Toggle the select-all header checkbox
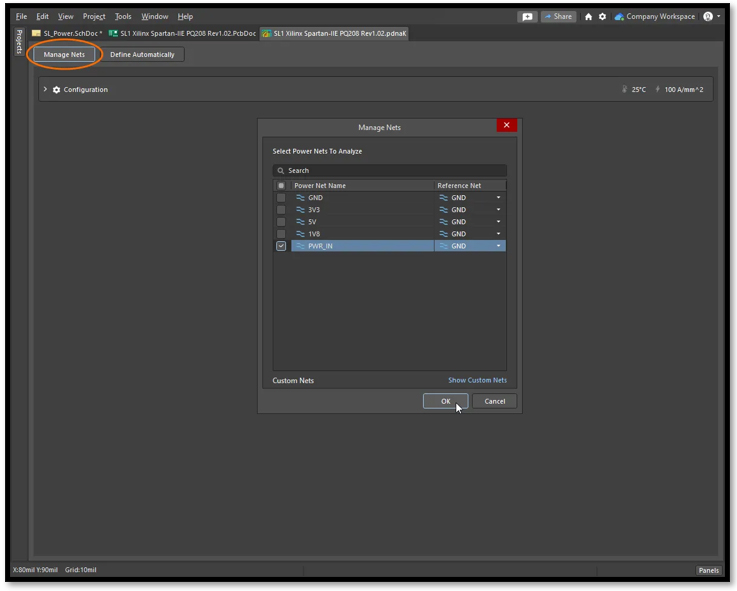 point(281,186)
